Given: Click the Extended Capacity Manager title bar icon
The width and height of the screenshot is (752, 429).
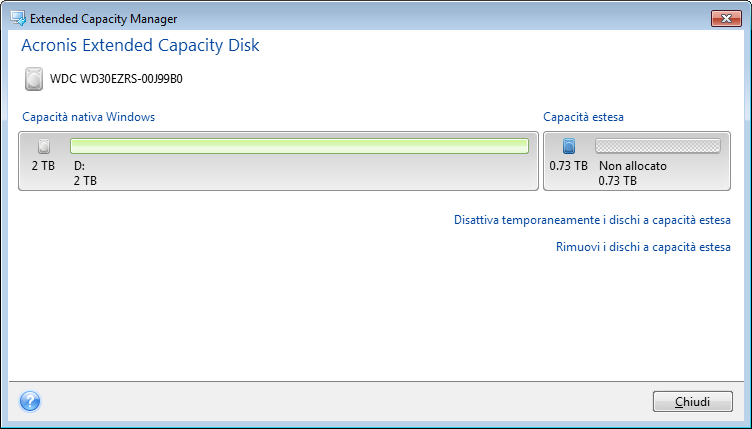Looking at the screenshot, I should click(17, 17).
